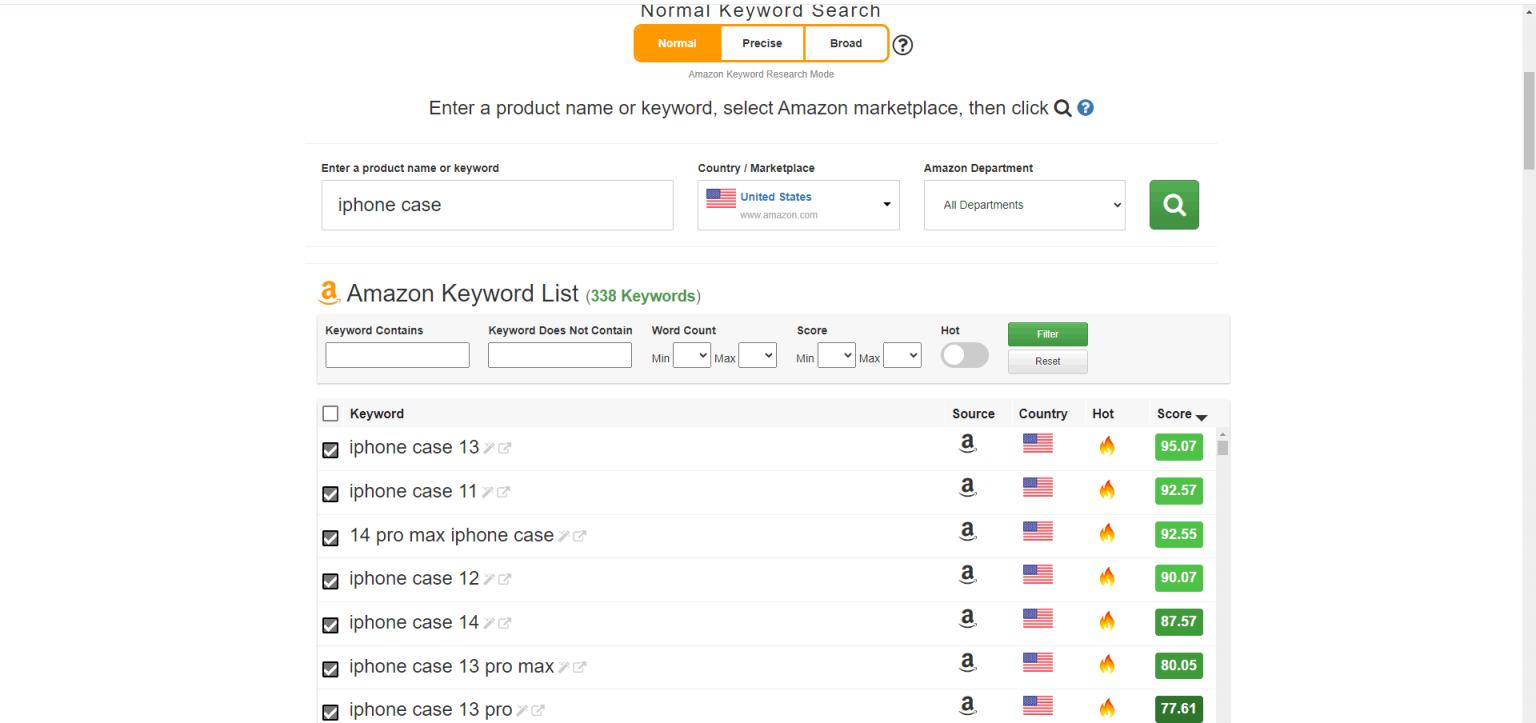This screenshot has height=723, width=1536.
Task: Click the iphone case 13 pro max keyword
Action: (451, 666)
